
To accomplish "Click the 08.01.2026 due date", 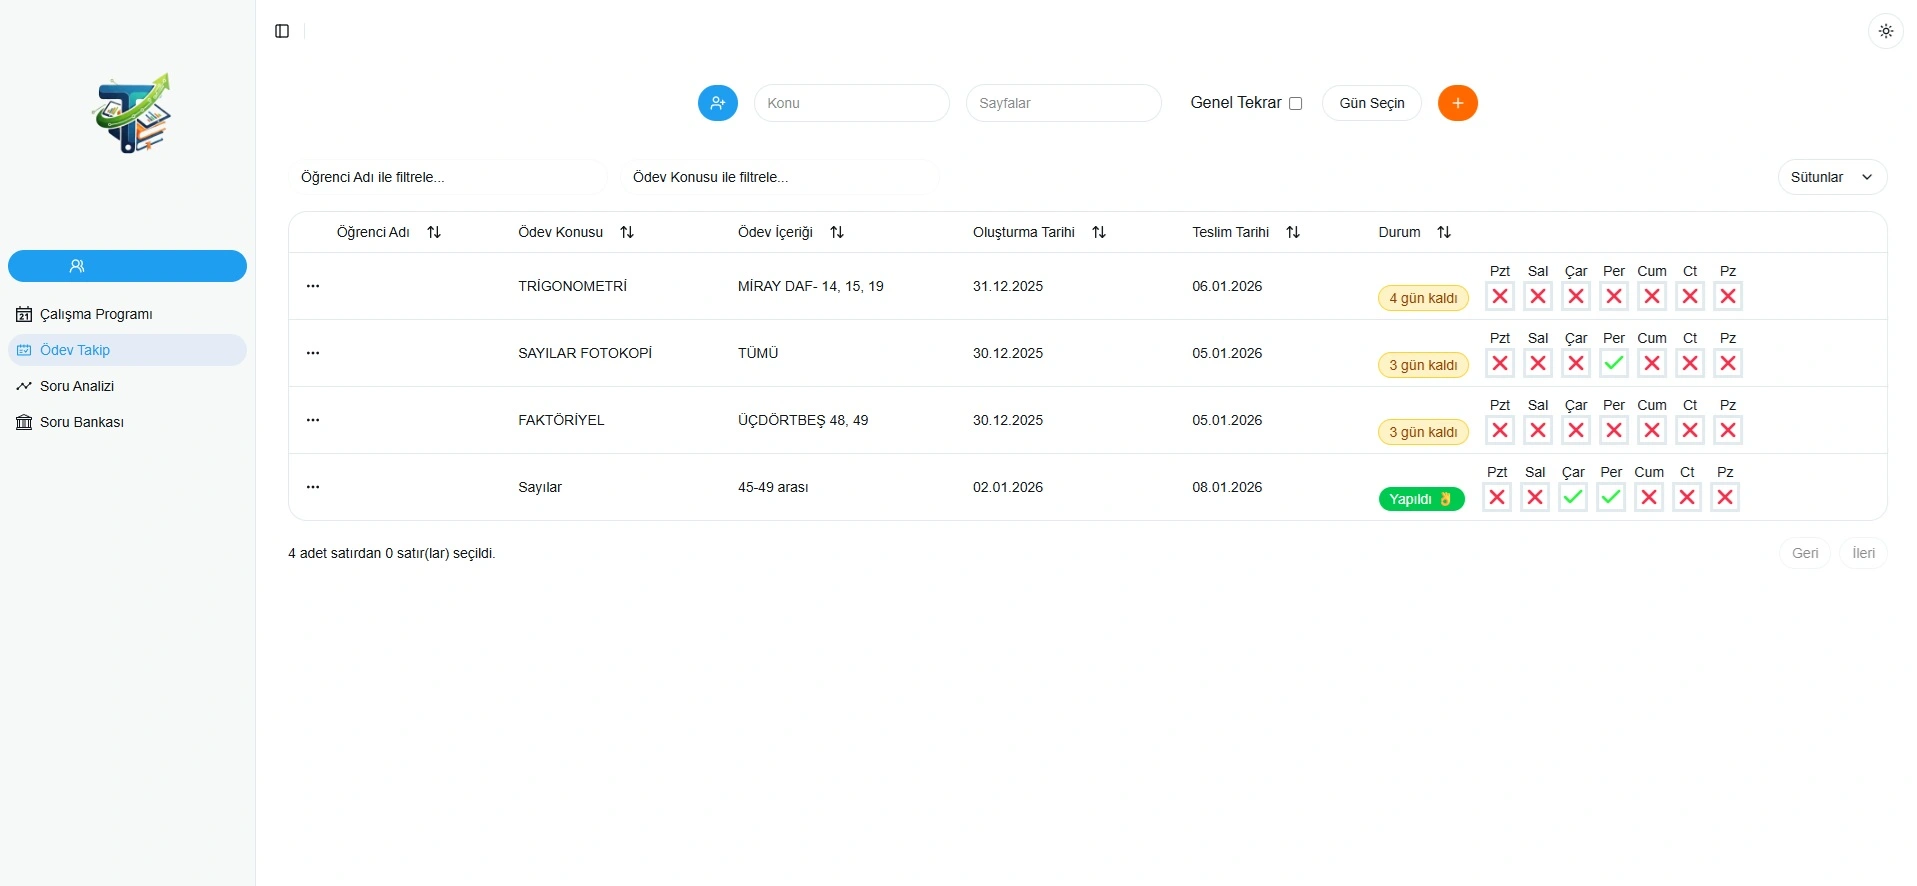I will (1227, 487).
